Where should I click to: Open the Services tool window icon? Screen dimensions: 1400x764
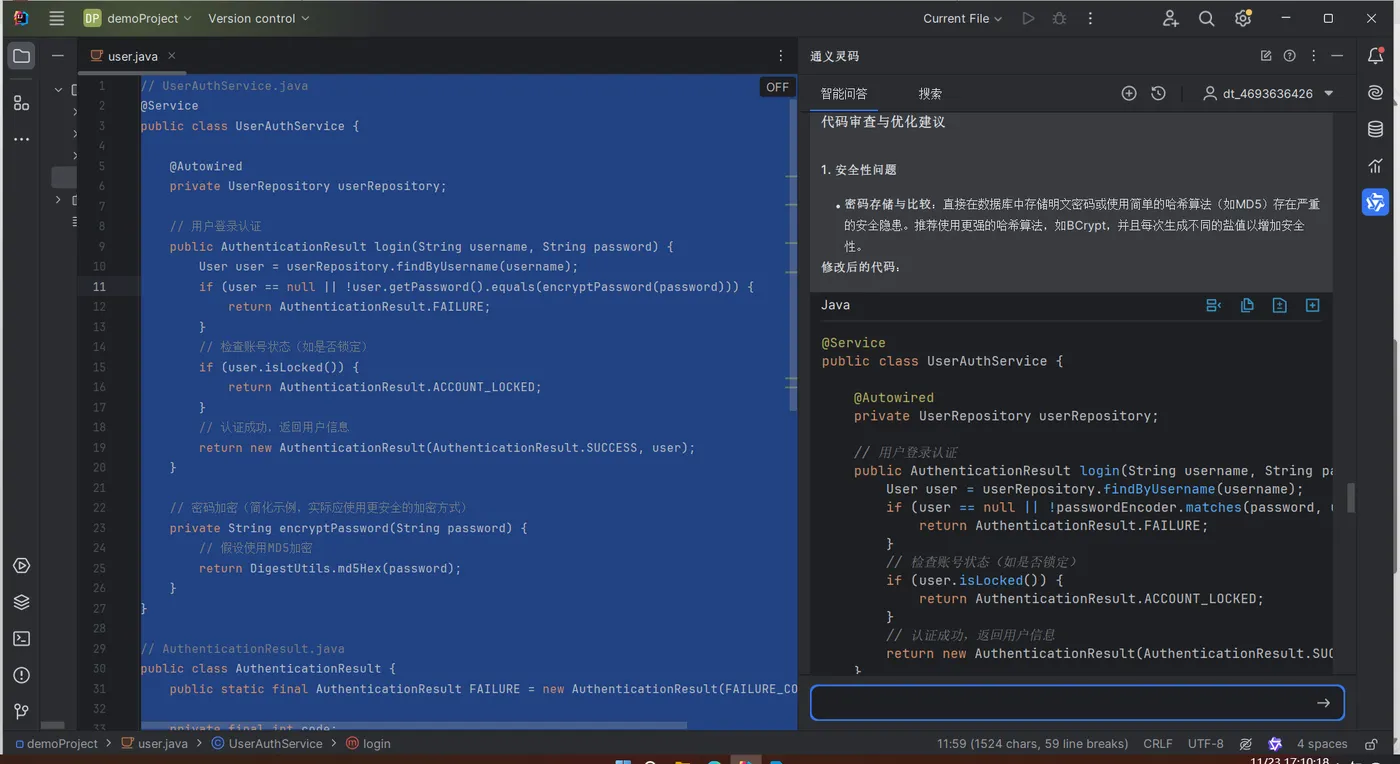coord(21,566)
